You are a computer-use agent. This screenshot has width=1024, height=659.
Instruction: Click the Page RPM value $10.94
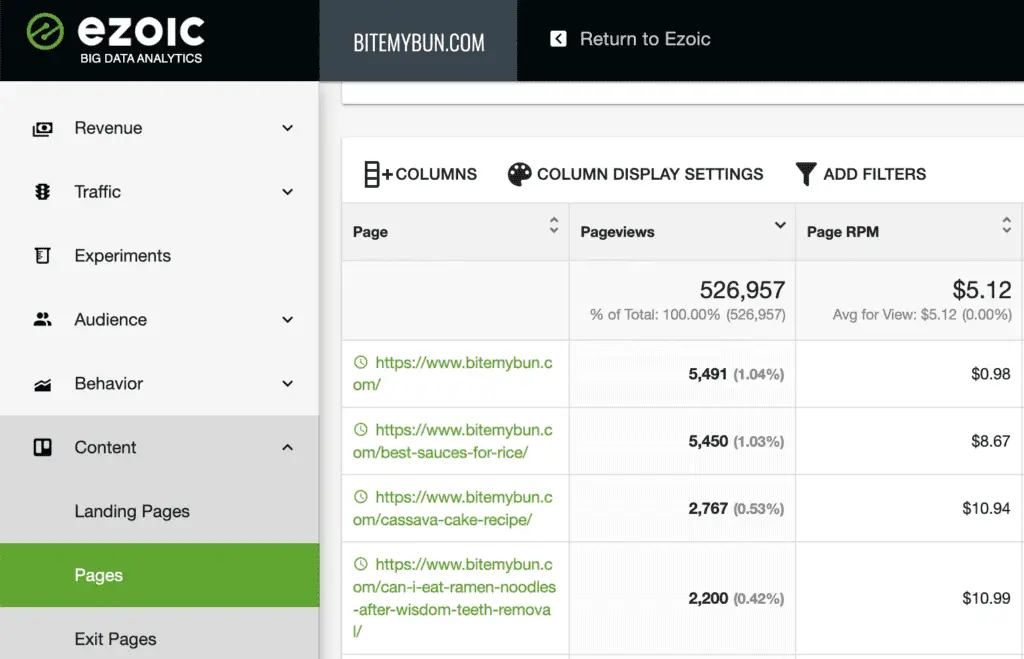(986, 508)
